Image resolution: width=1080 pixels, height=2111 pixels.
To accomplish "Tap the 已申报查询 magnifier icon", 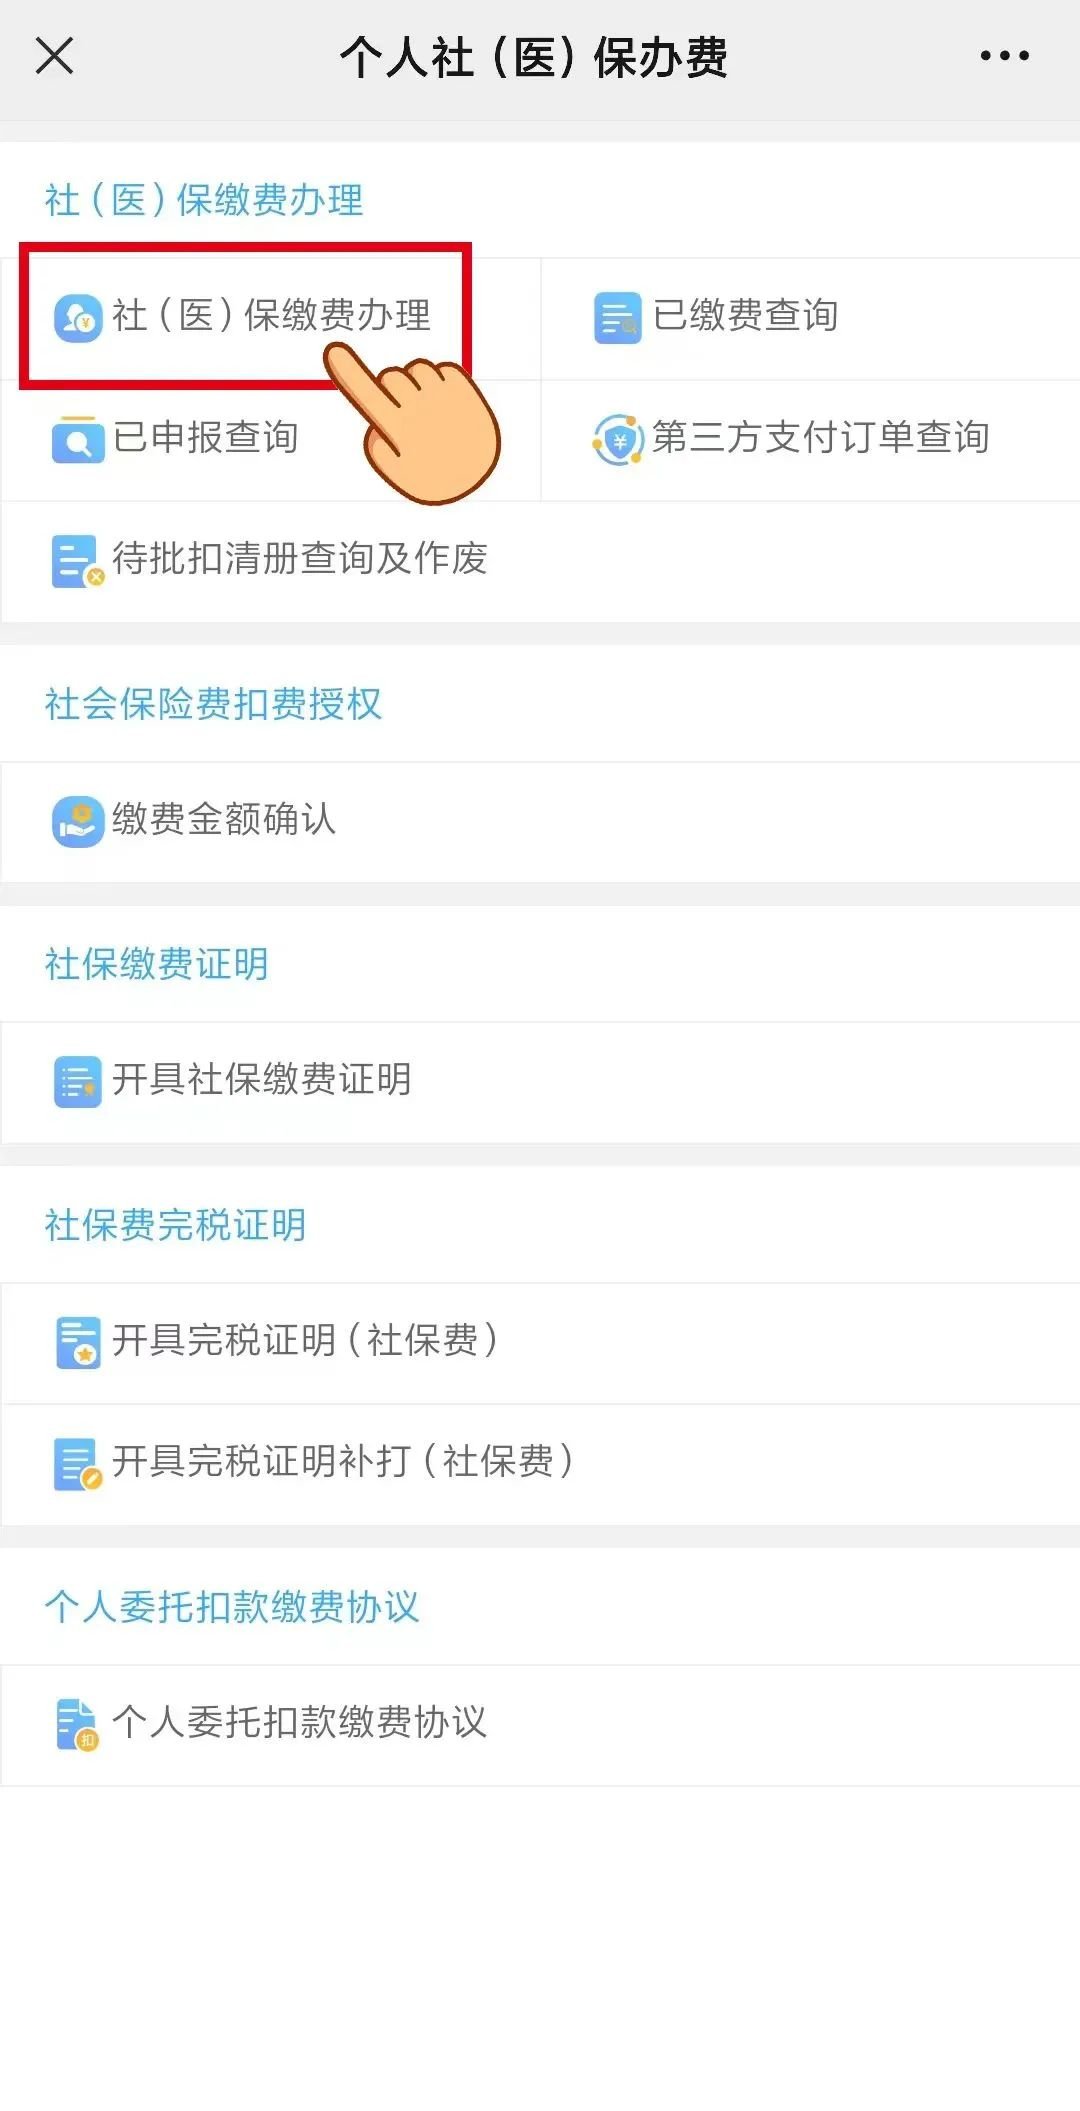I will pos(78,439).
